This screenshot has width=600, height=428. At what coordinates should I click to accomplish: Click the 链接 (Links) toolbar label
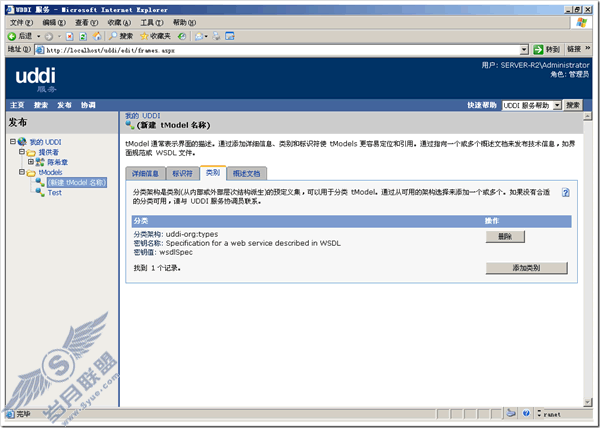tap(574, 49)
